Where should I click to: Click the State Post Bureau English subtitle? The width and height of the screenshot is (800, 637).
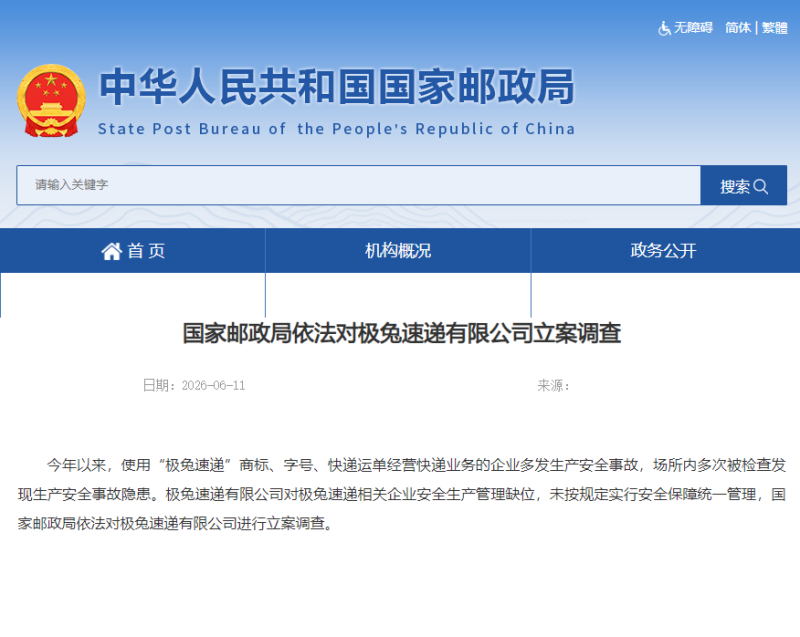pyautogui.click(x=337, y=129)
